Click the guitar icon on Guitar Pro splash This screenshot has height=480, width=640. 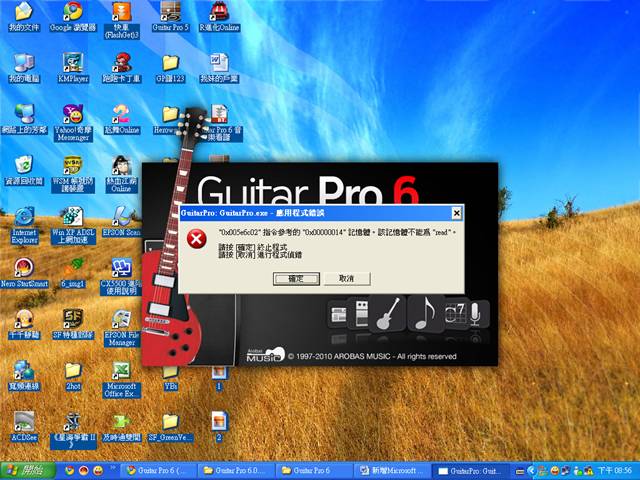pyautogui.click(x=387, y=314)
